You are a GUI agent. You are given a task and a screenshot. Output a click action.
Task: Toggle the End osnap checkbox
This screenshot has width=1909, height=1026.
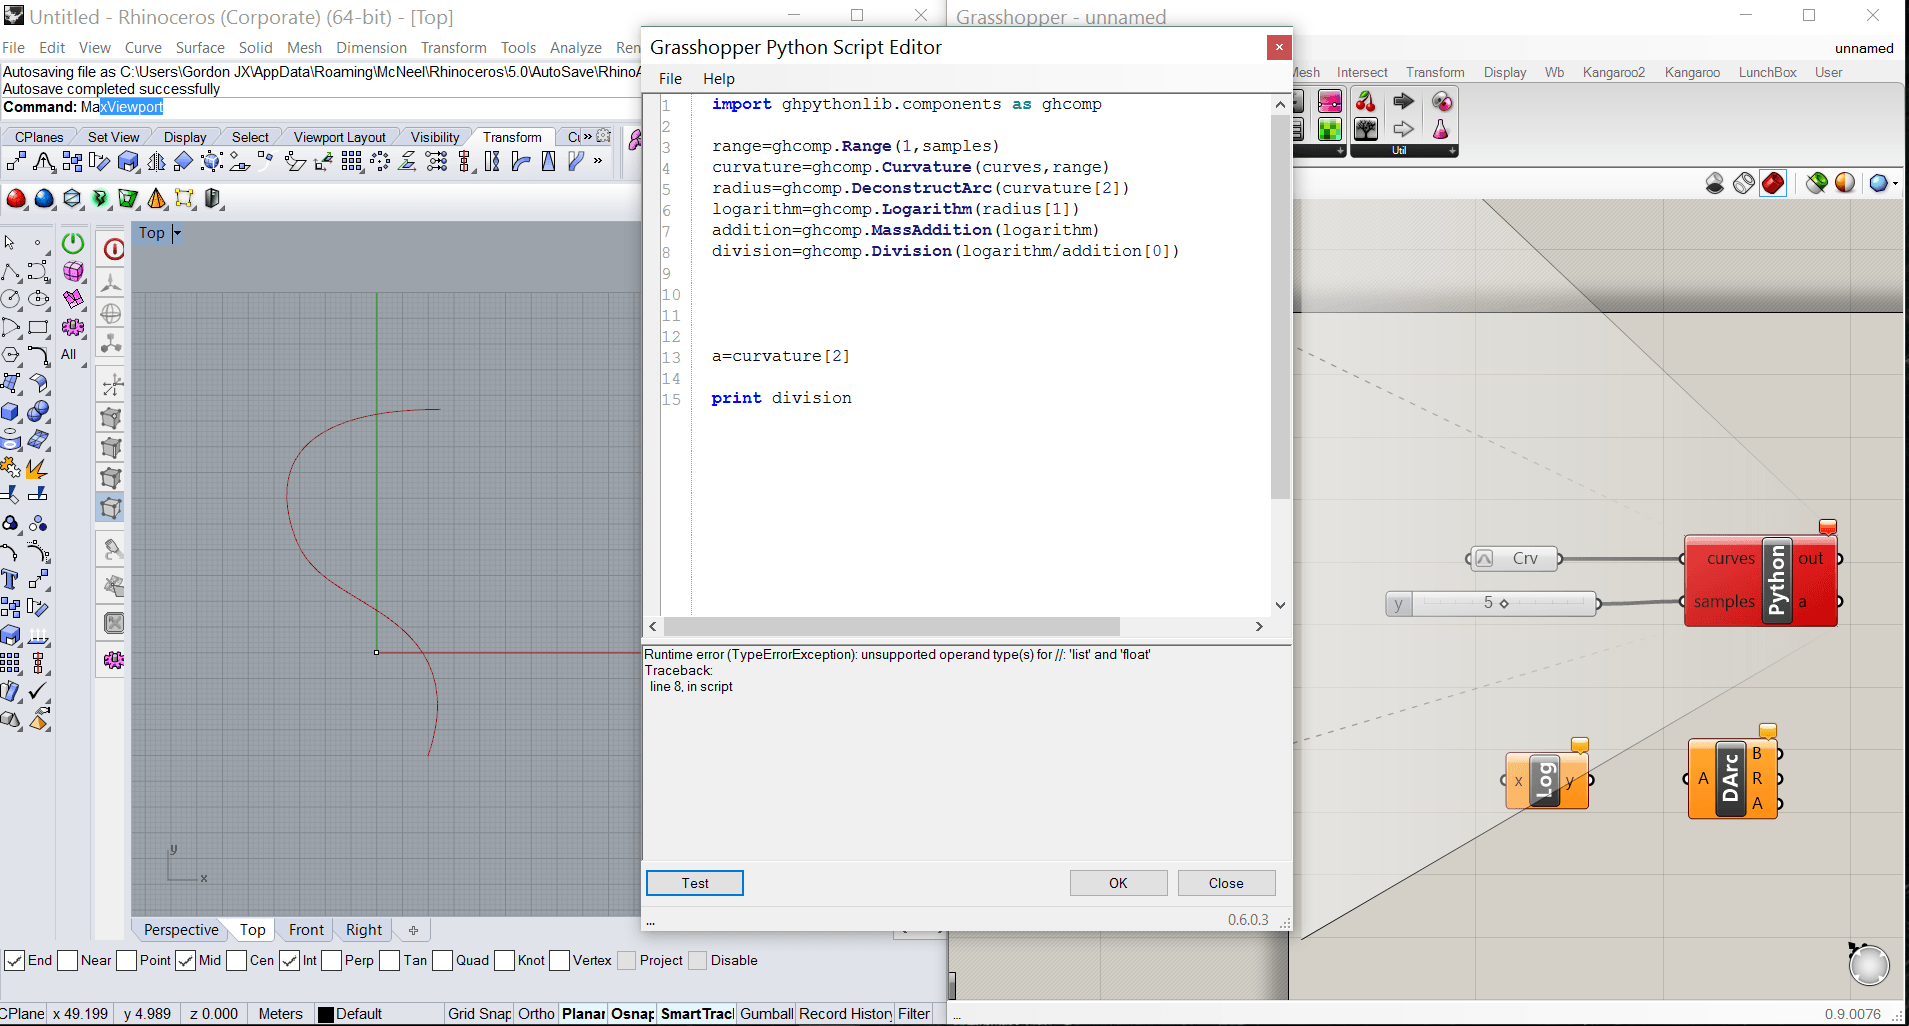(x=14, y=960)
